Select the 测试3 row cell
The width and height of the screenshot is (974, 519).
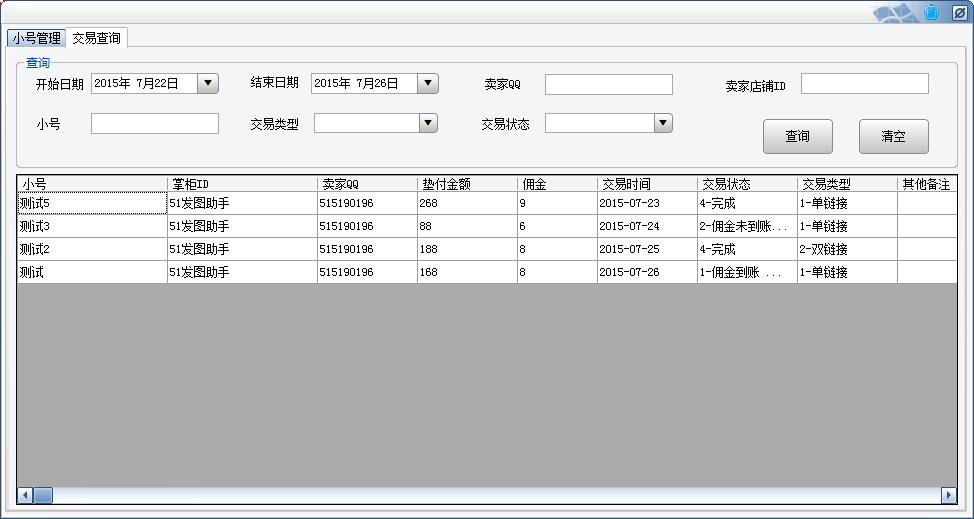tap(92, 226)
